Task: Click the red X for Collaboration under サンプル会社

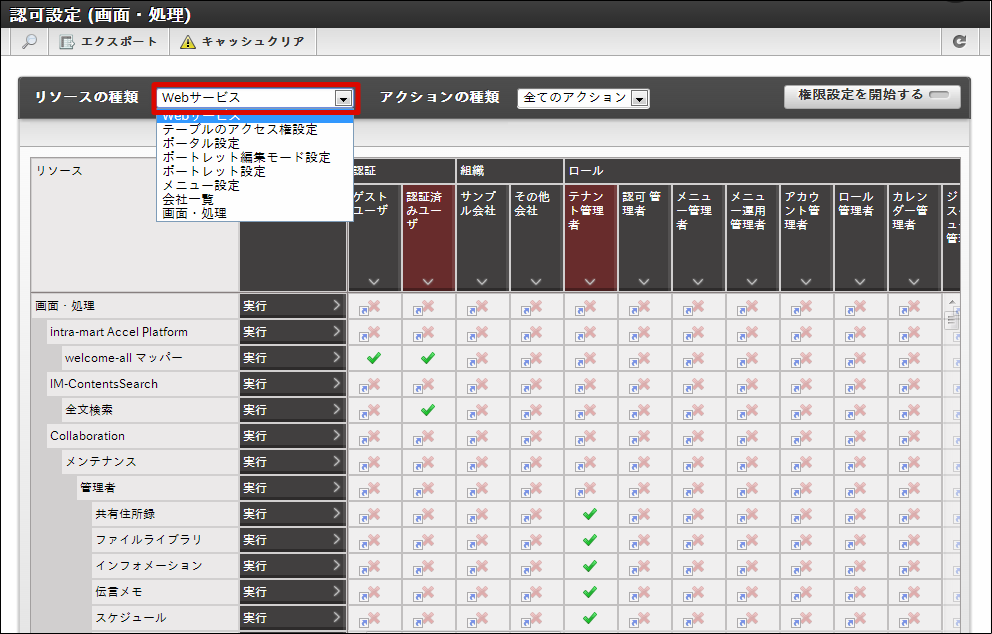Action: [482, 436]
